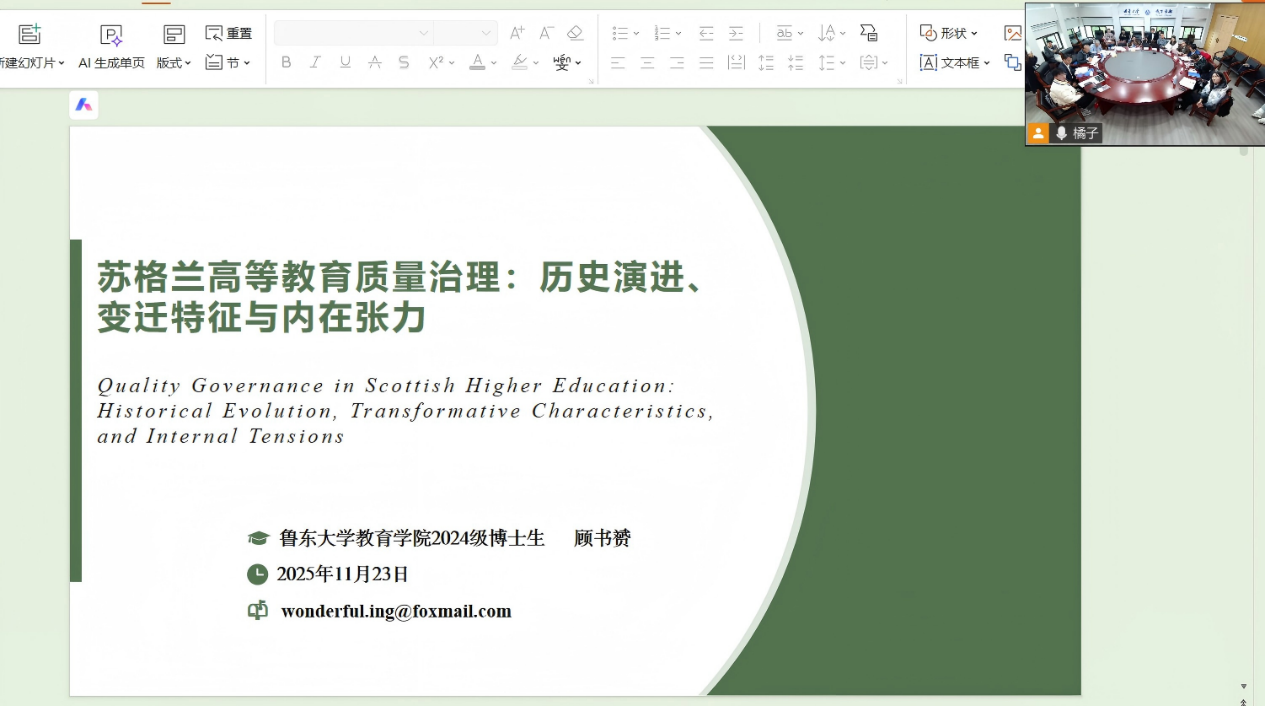Click the shadow text S icon
Image resolution: width=1265 pixels, height=706 pixels.
coord(404,62)
